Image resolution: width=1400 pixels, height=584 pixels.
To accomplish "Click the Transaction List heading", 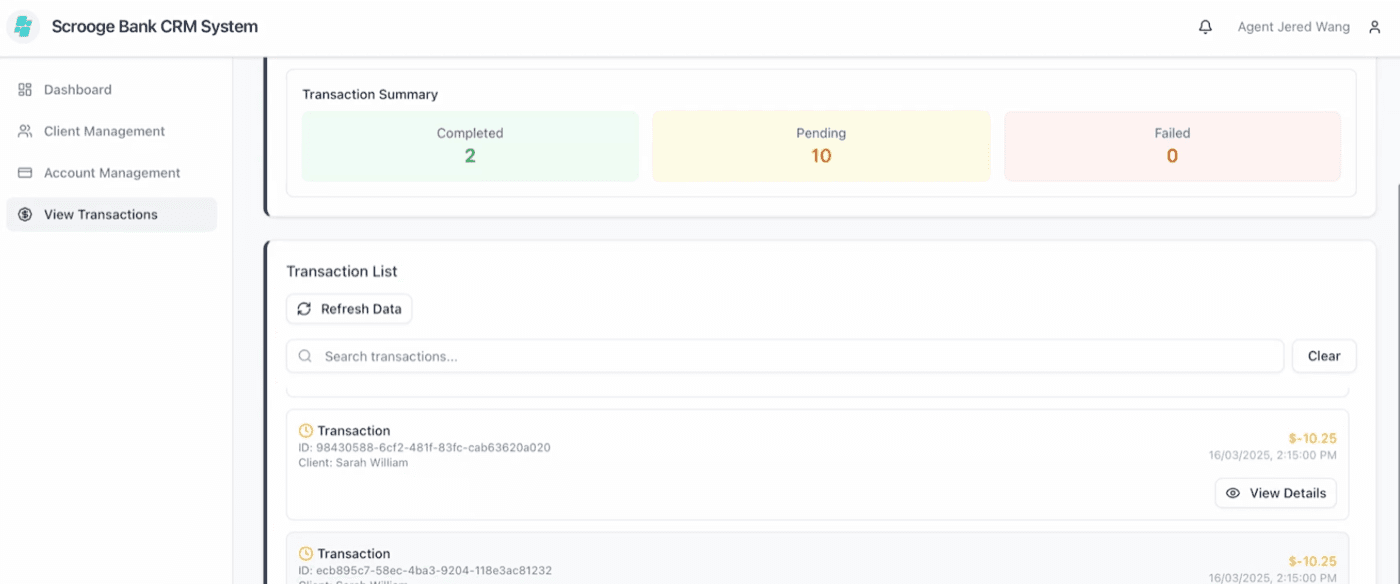I will [x=342, y=271].
